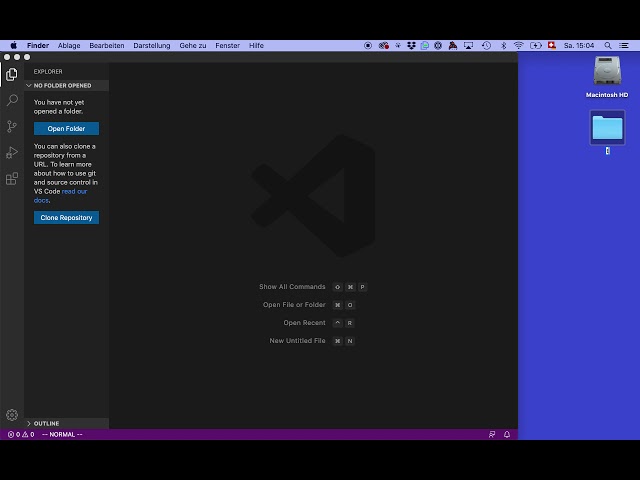Open the Gehe zu menu
This screenshot has width=640, height=480.
[193, 45]
